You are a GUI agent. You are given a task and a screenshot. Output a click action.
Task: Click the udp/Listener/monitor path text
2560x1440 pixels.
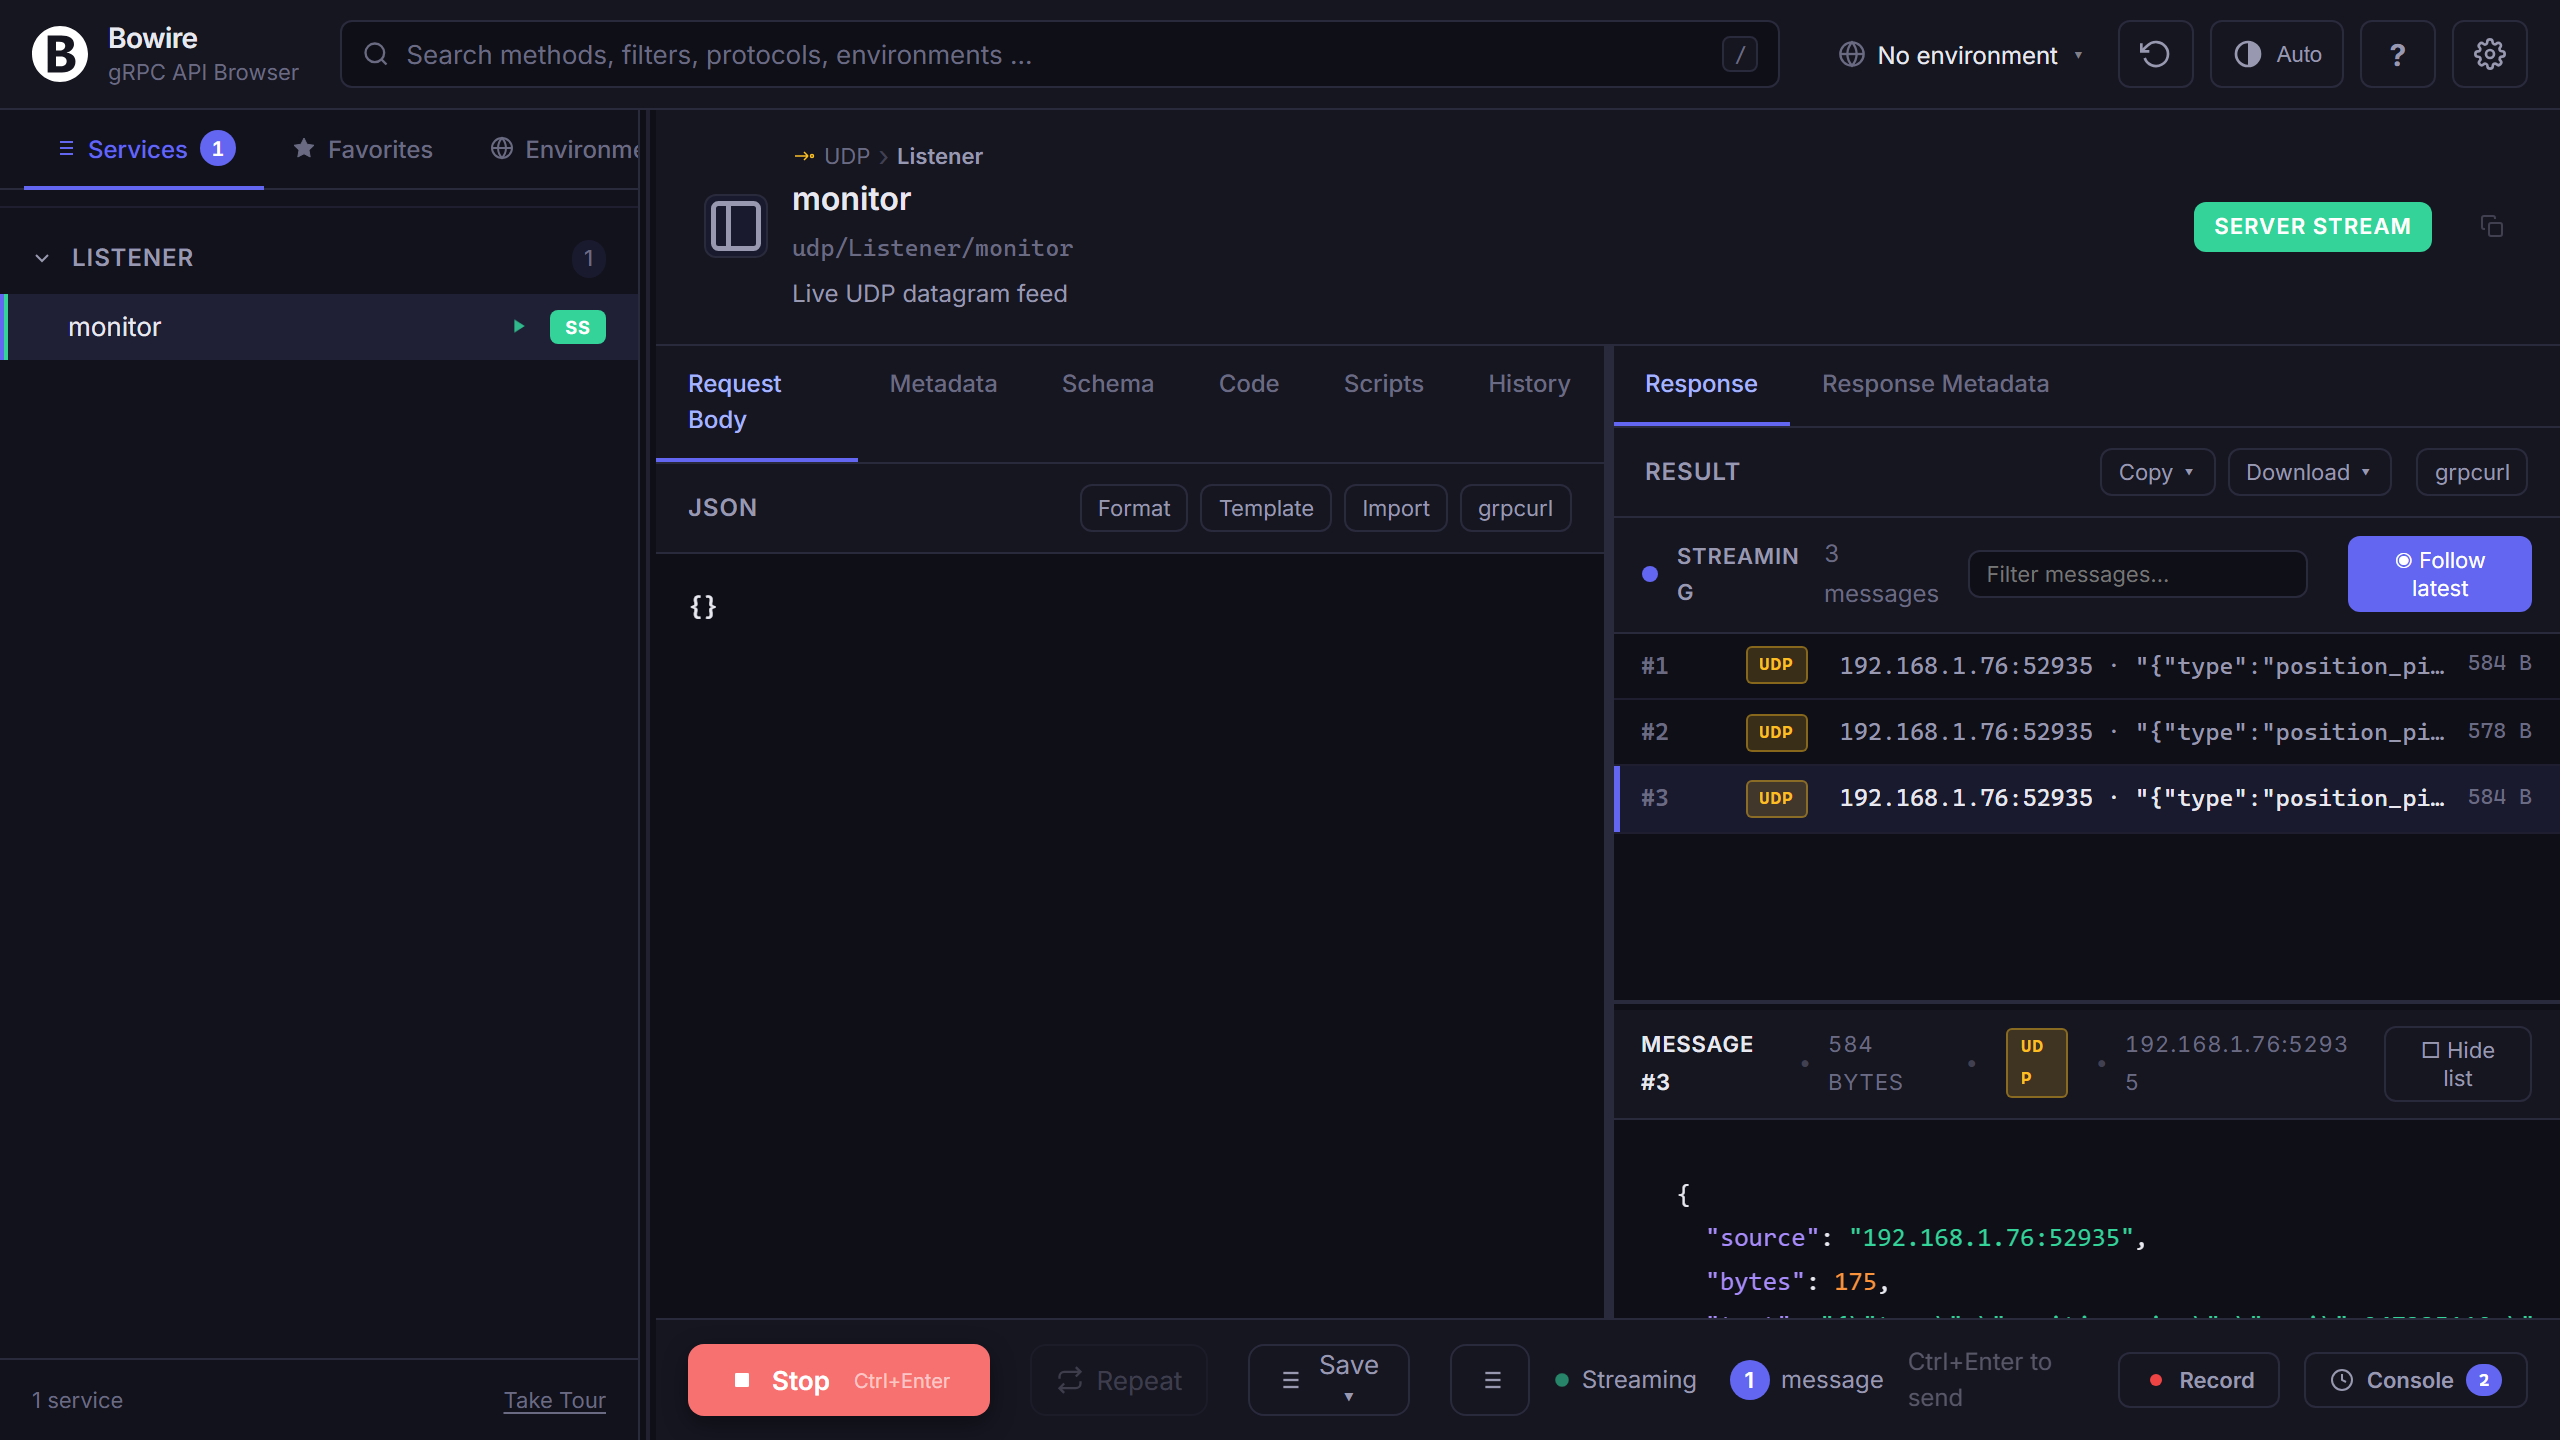[932, 248]
